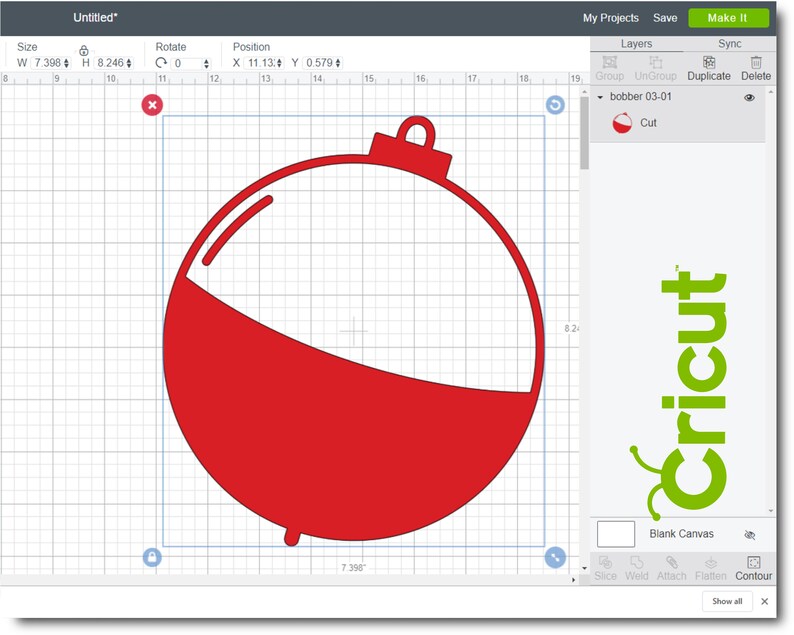The image size is (794, 635).
Task: Toggle the size aspect ratio lock
Action: pyautogui.click(x=84, y=50)
